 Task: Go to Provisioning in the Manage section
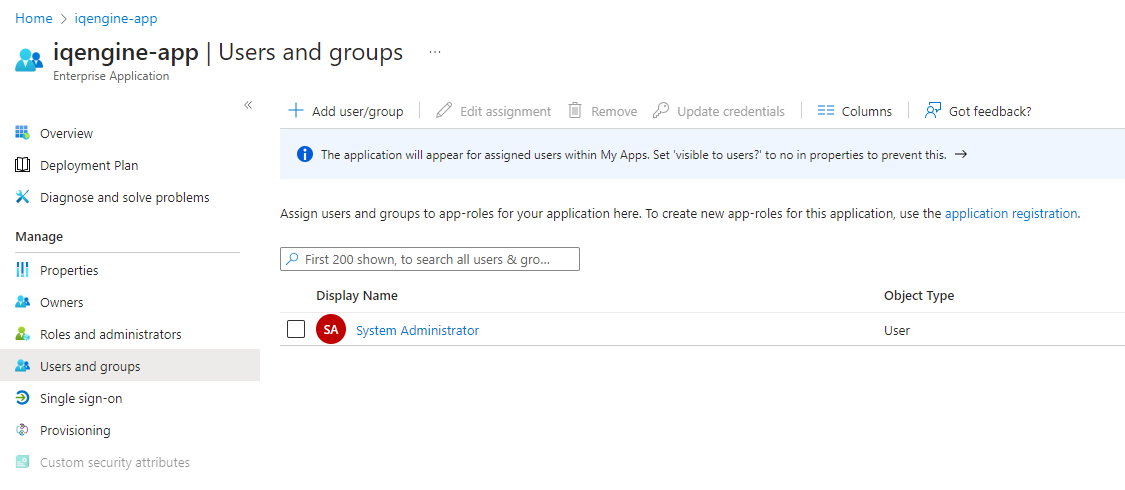[75, 430]
